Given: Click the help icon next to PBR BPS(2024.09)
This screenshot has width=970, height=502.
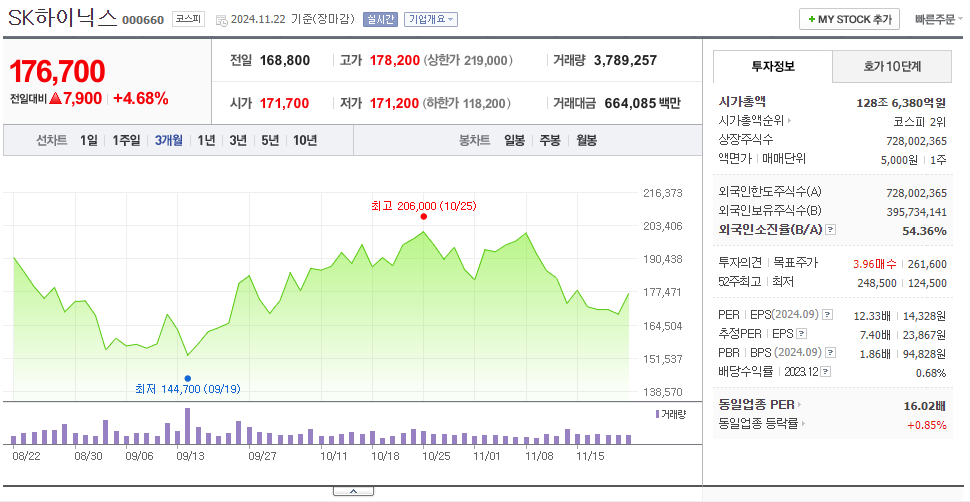Looking at the screenshot, I should [x=831, y=352].
